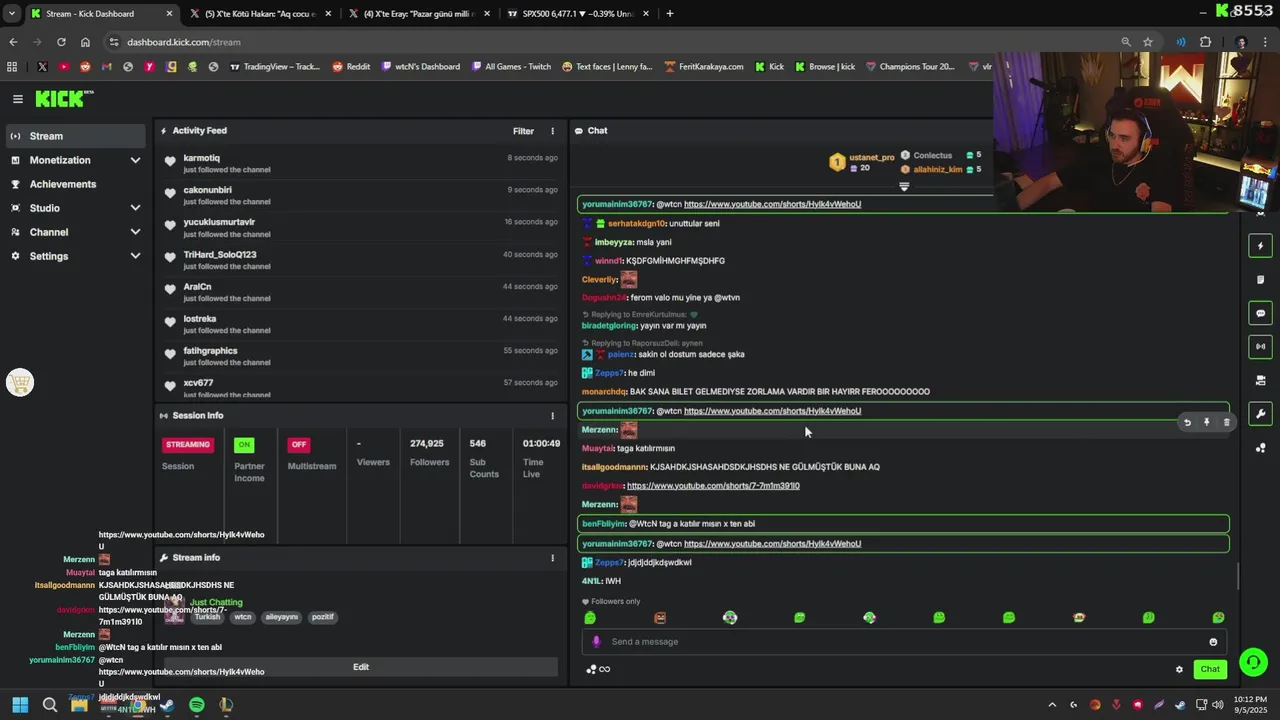Open the wtcN's Dashboard bookmark

[x=420, y=67]
